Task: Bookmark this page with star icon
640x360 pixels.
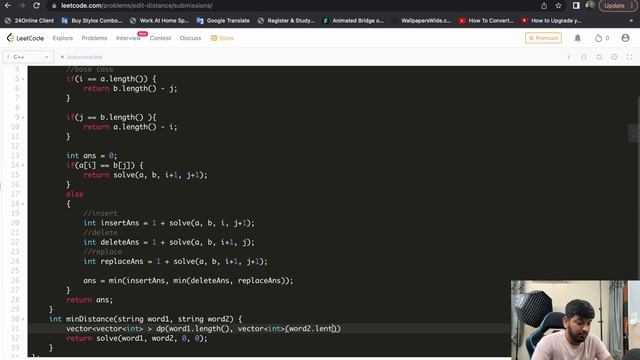Action: (558, 6)
